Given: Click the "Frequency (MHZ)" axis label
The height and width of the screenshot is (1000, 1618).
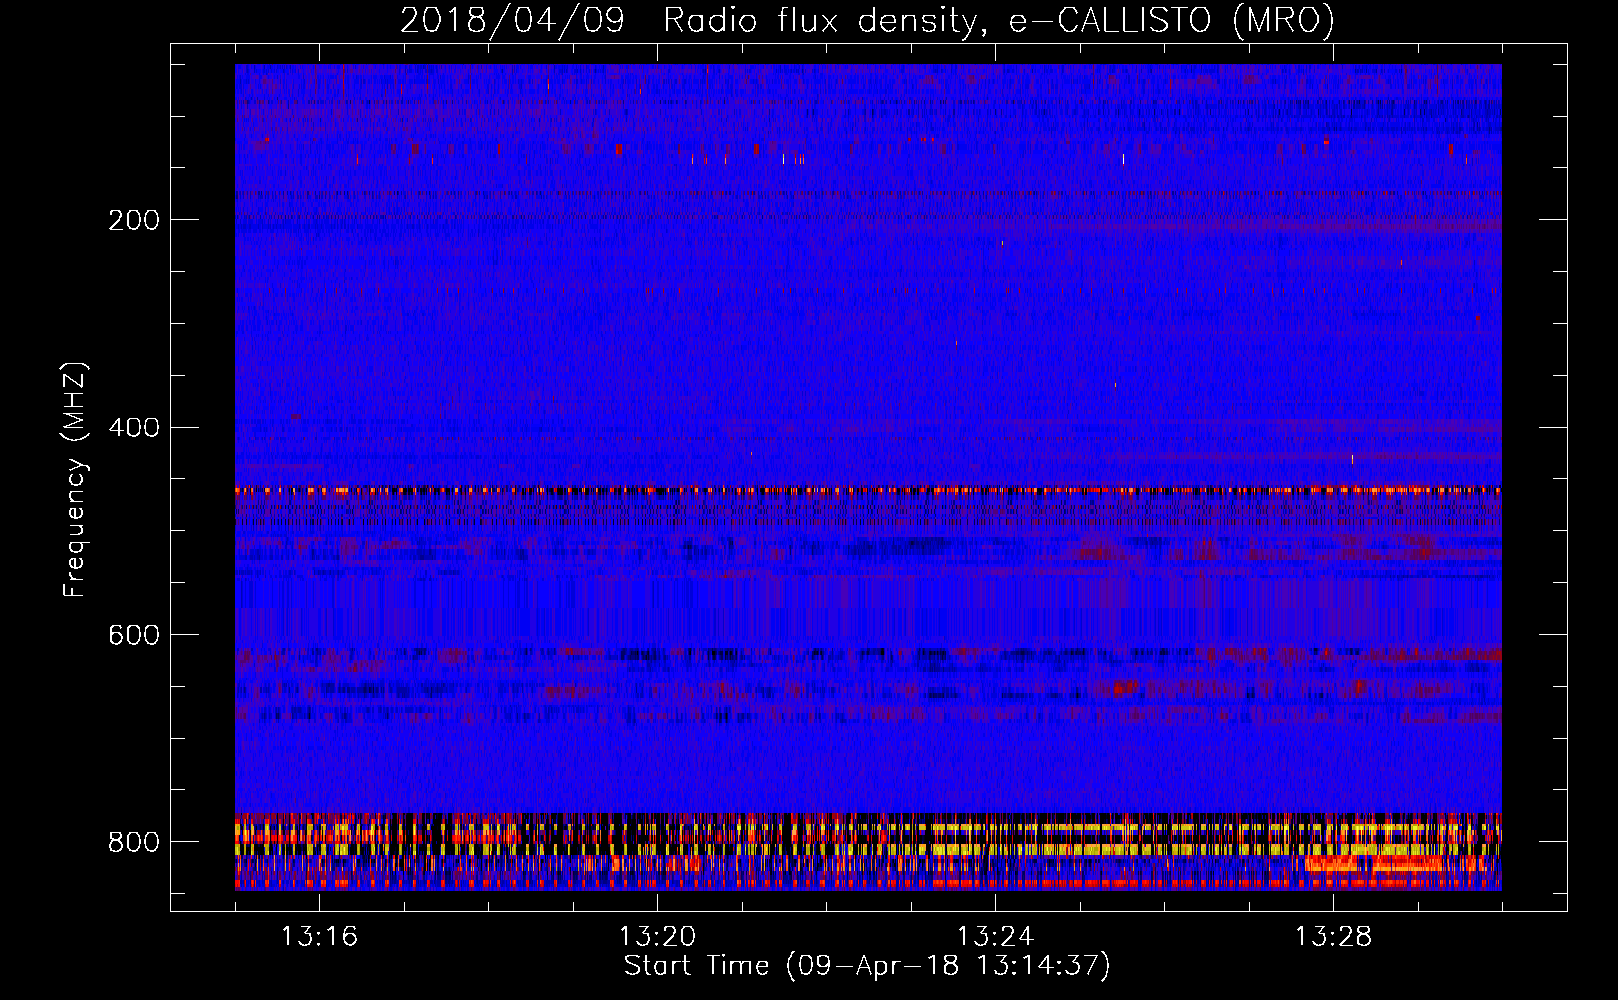Looking at the screenshot, I should [75, 479].
